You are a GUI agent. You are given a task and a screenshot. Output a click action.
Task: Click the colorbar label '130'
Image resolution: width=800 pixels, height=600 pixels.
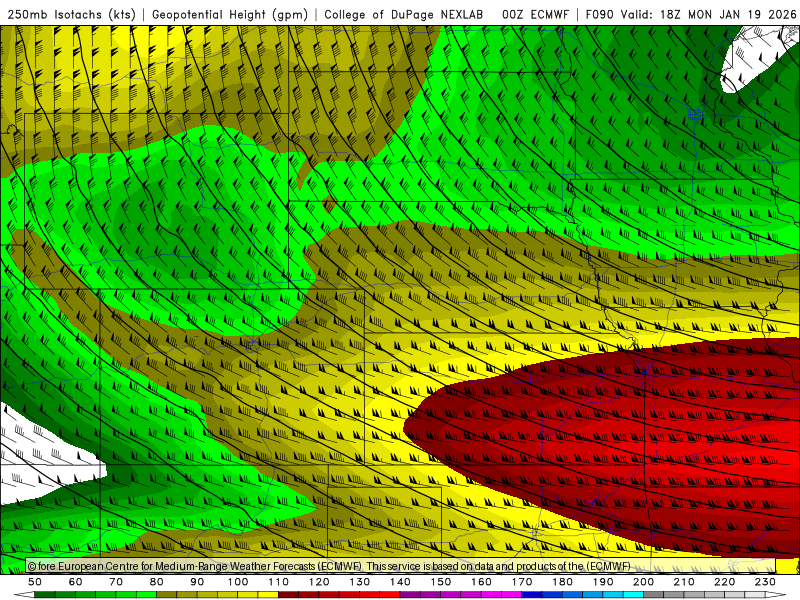[x=359, y=582]
